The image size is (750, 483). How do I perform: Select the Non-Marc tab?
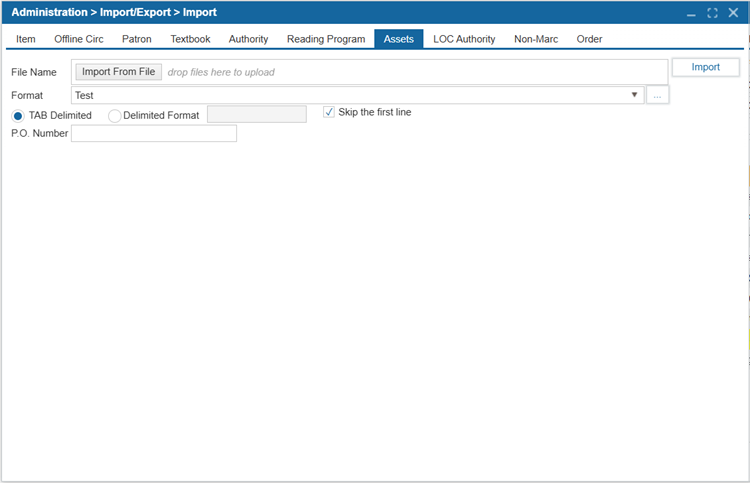536,39
